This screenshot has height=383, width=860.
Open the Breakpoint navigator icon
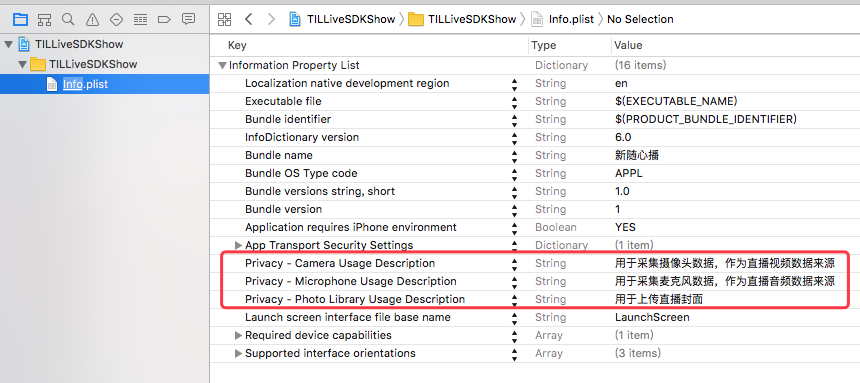point(164,20)
